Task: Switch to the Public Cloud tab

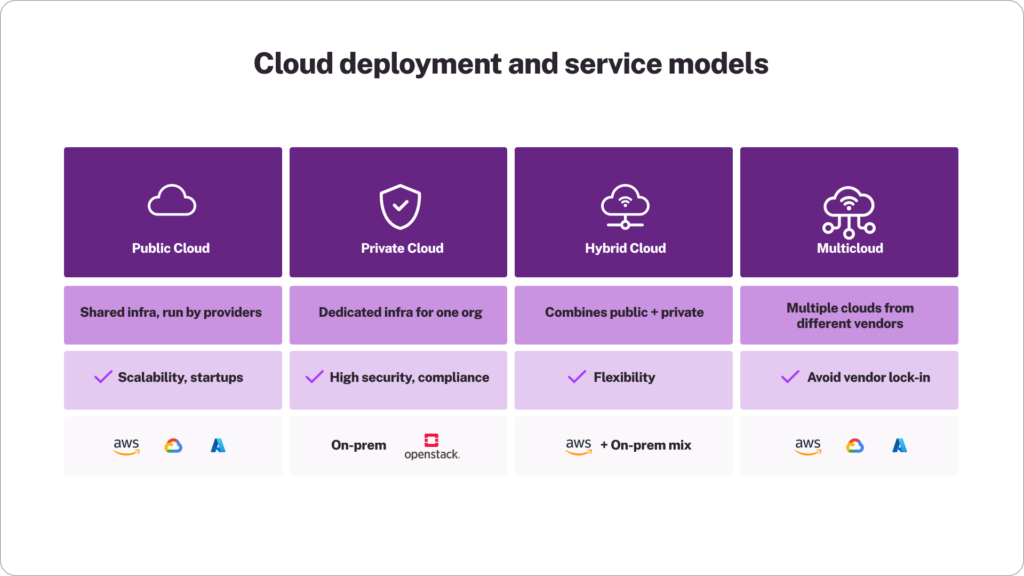Action: click(172, 248)
